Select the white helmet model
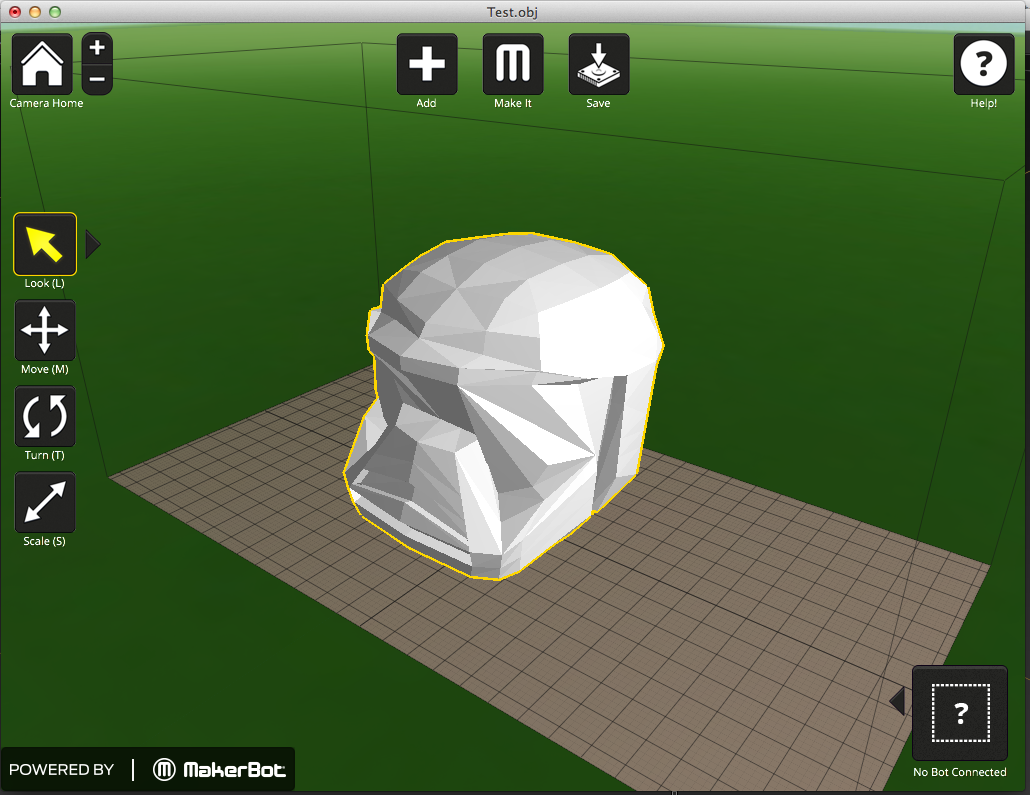 tap(504, 405)
